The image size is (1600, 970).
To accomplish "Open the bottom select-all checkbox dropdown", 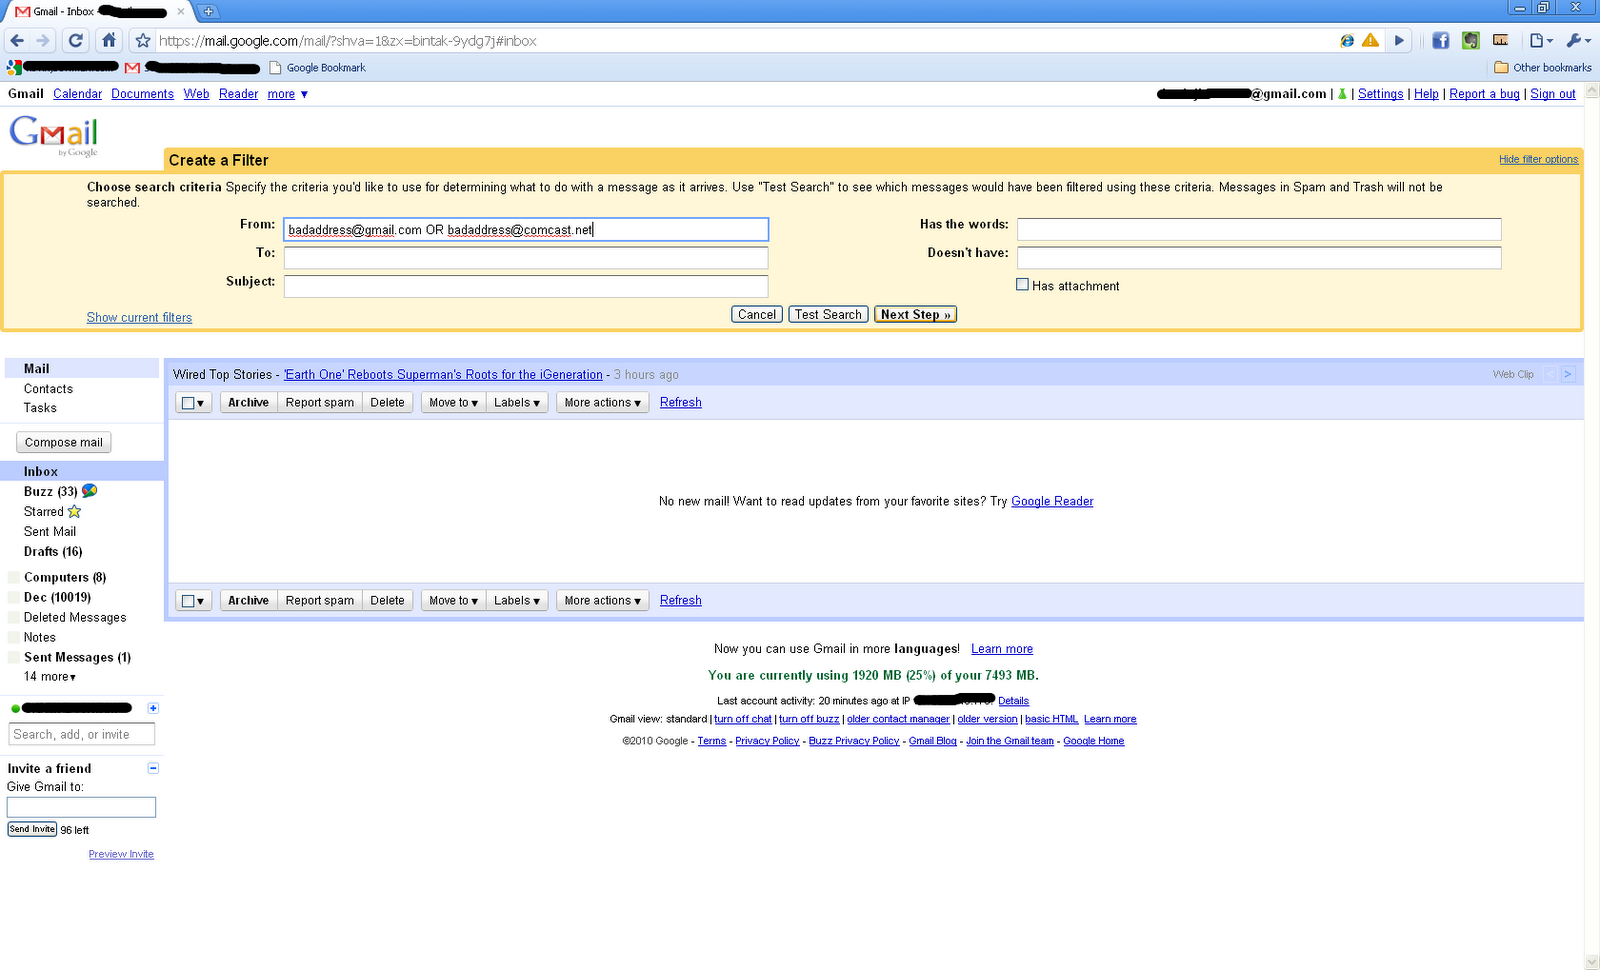I will coord(193,601).
